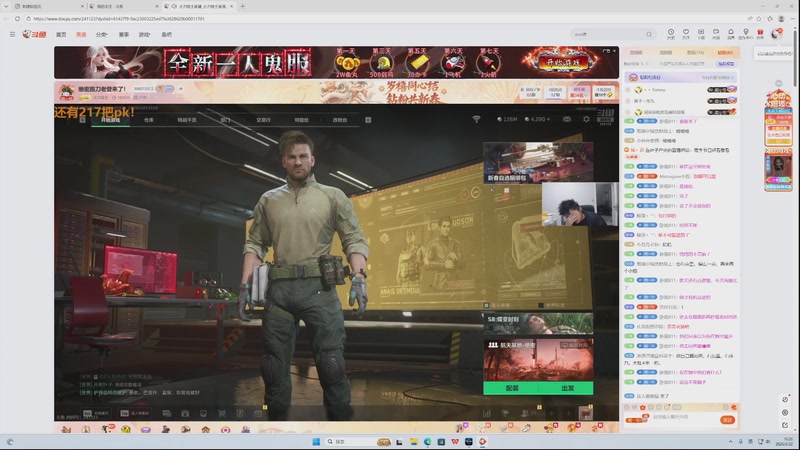Click the chat message input field
Image resolution: width=800 pixels, height=450 pixels.
pyautogui.click(x=684, y=417)
